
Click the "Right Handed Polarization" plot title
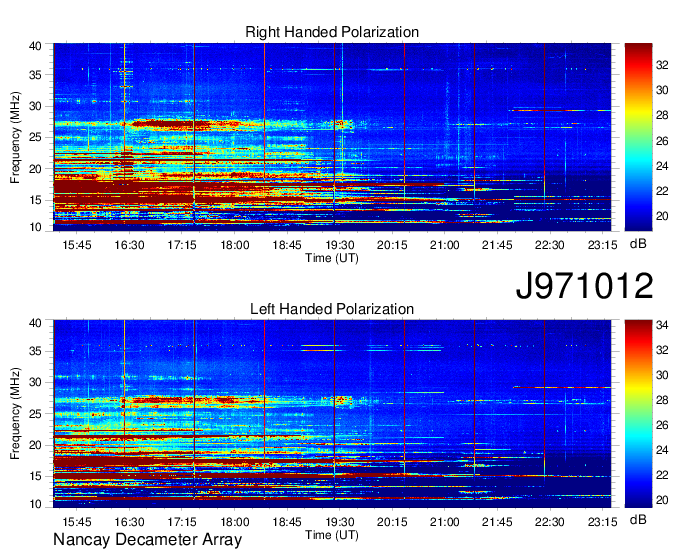(332, 32)
